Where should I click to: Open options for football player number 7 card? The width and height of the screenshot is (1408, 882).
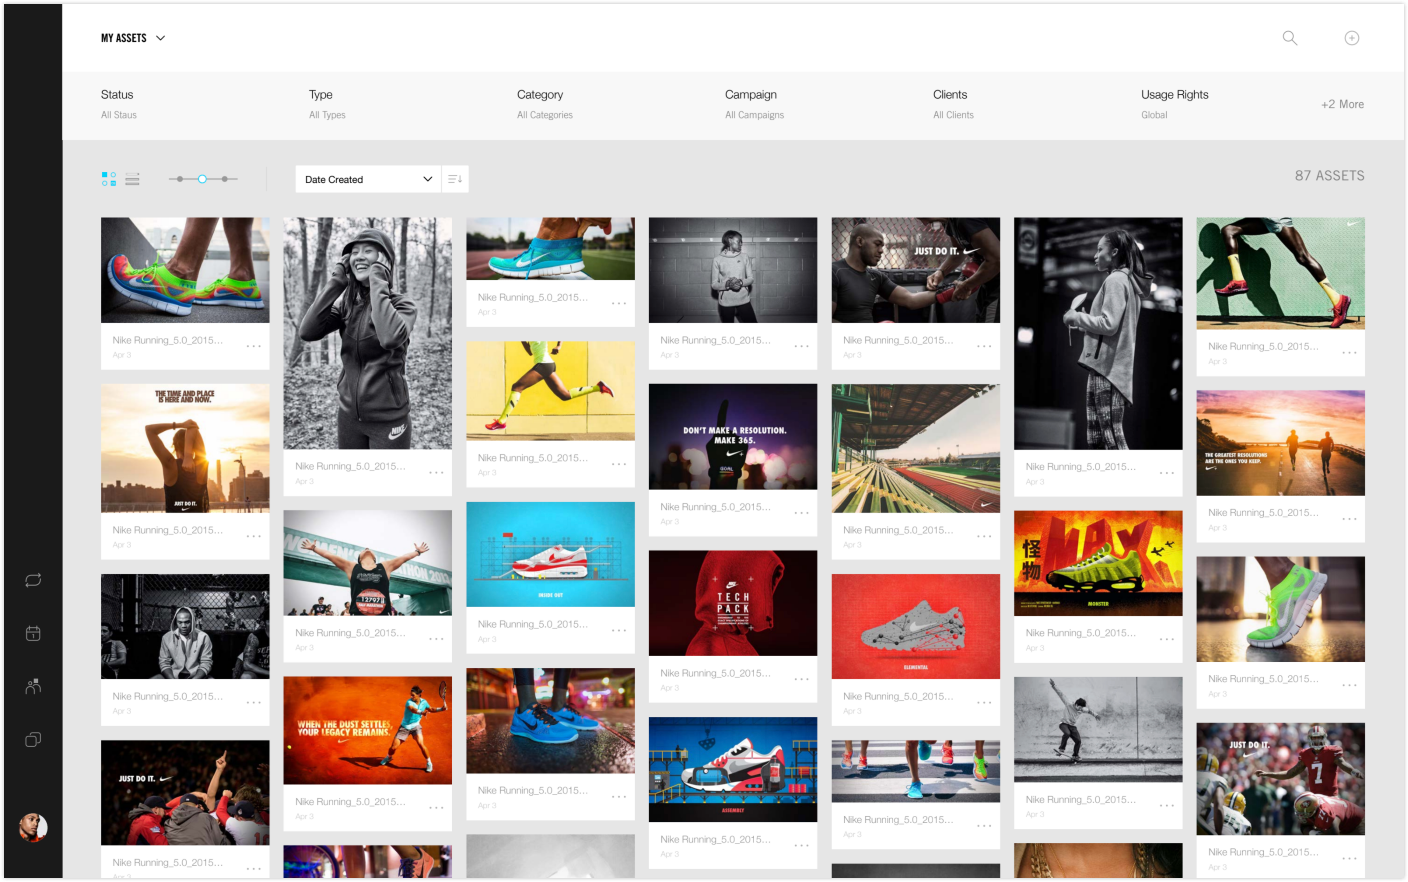pyautogui.click(x=1349, y=858)
